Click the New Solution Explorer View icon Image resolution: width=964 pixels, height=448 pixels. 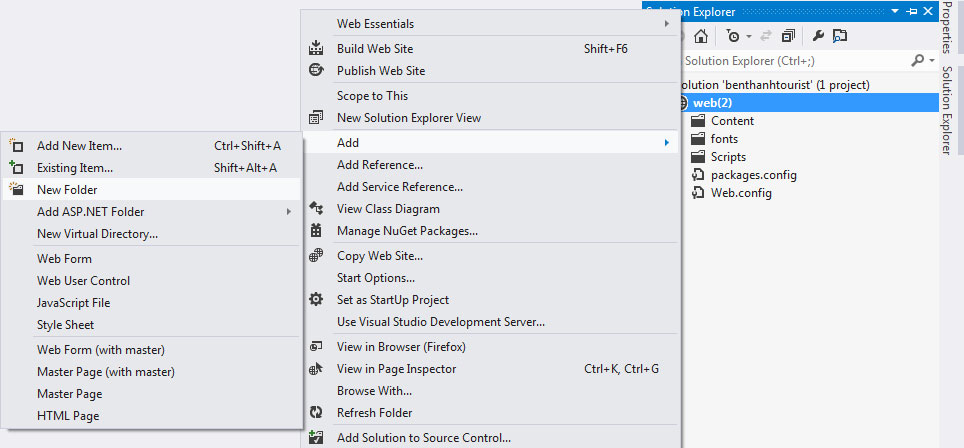pos(316,117)
